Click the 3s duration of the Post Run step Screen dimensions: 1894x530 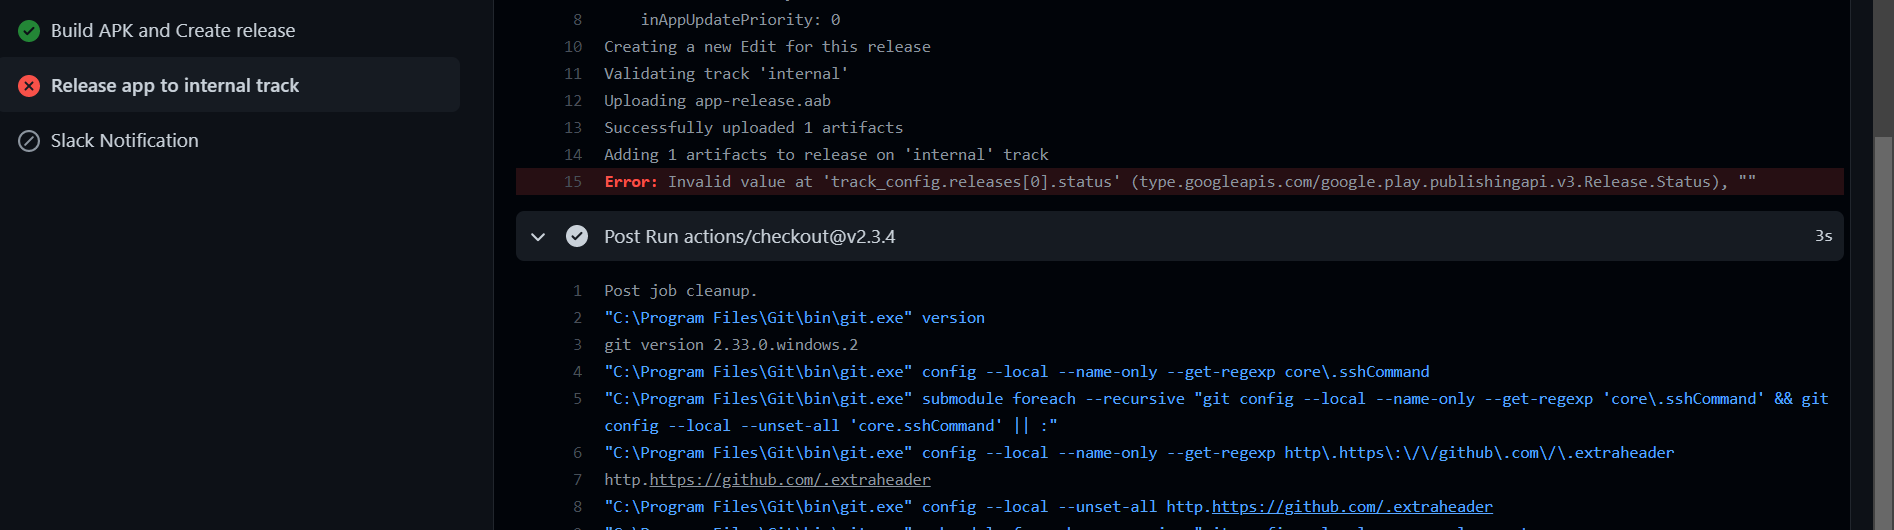click(x=1823, y=236)
